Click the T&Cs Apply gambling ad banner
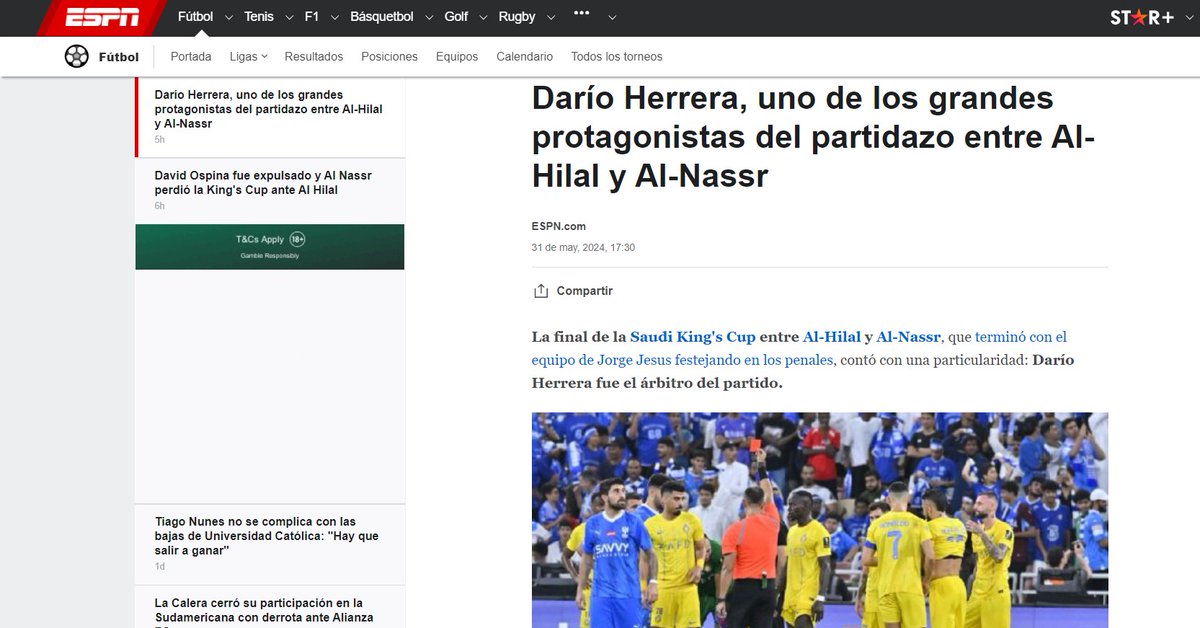The width and height of the screenshot is (1200, 628). (x=270, y=247)
